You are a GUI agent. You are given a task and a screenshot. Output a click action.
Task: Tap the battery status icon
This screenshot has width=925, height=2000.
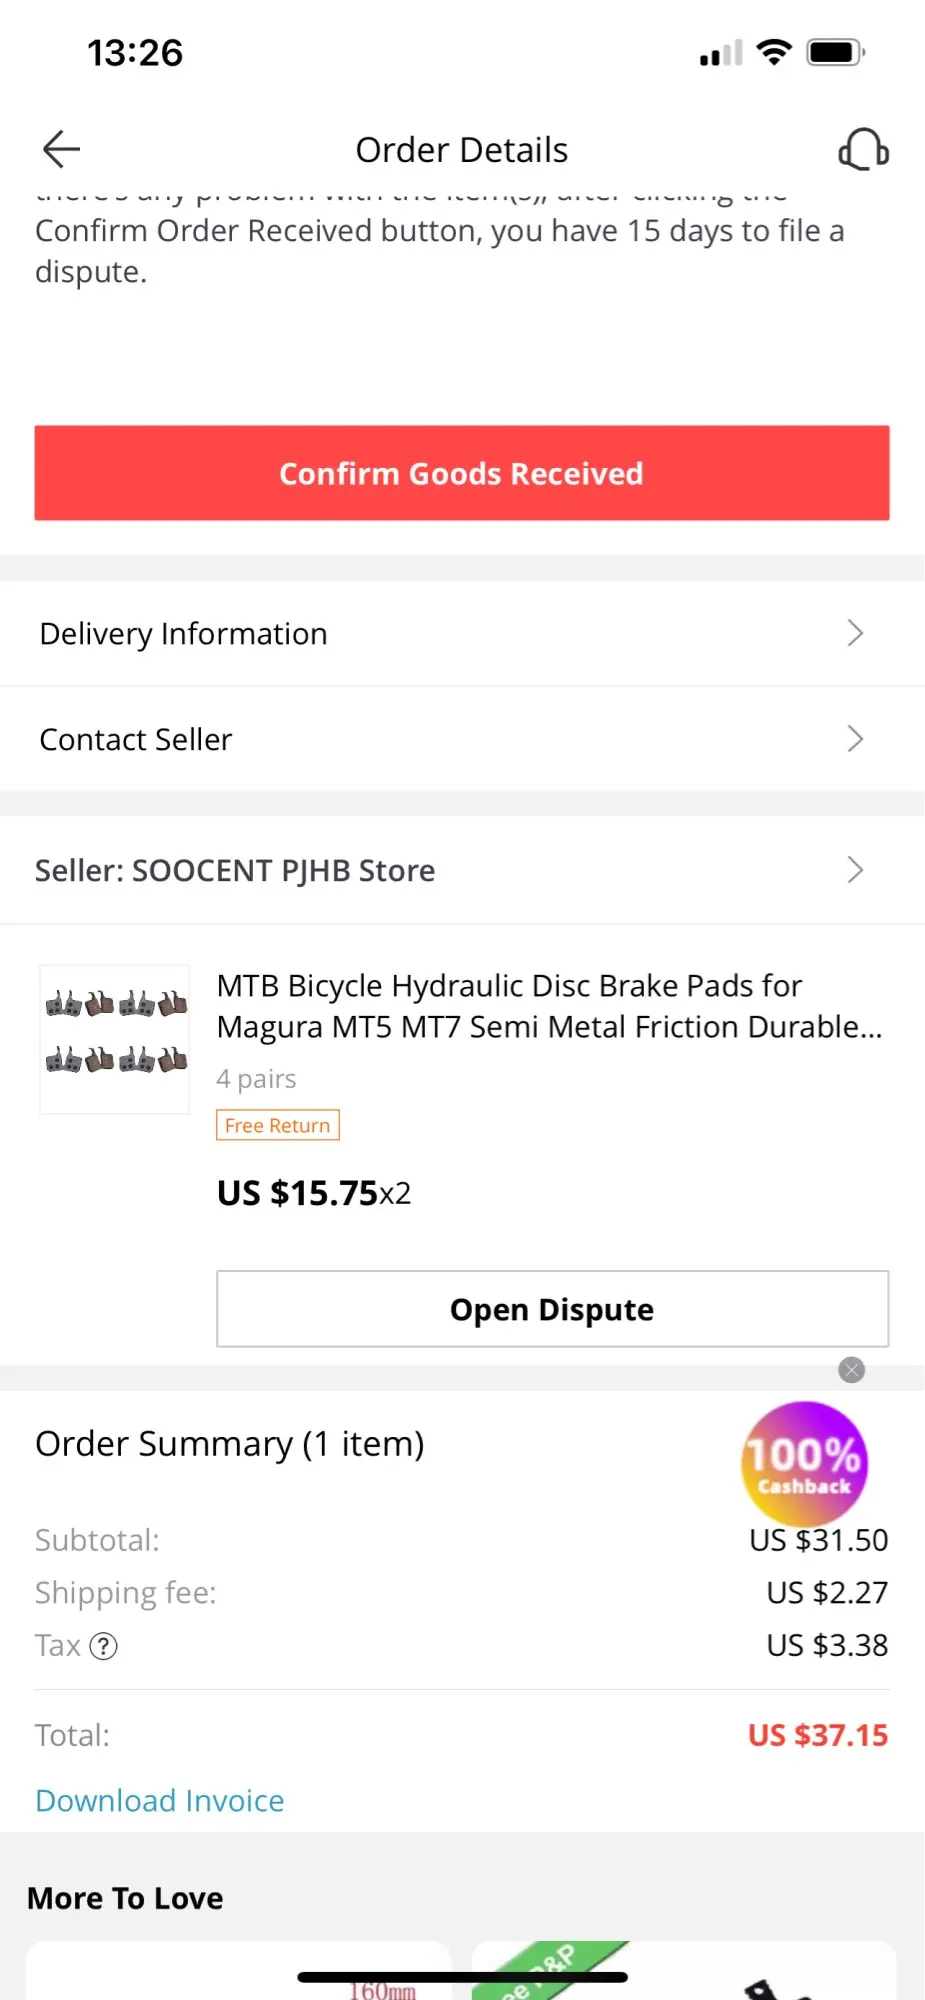pyautogui.click(x=835, y=52)
